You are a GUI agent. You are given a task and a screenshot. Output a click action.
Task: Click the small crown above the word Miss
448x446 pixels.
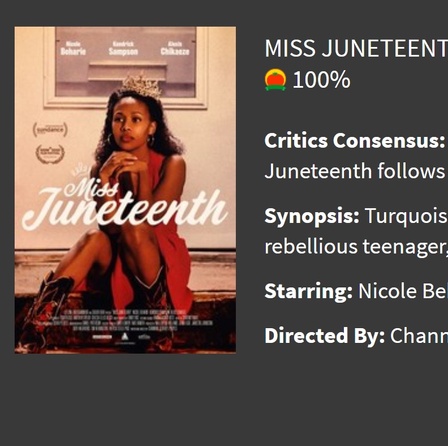pyautogui.click(x=82, y=171)
